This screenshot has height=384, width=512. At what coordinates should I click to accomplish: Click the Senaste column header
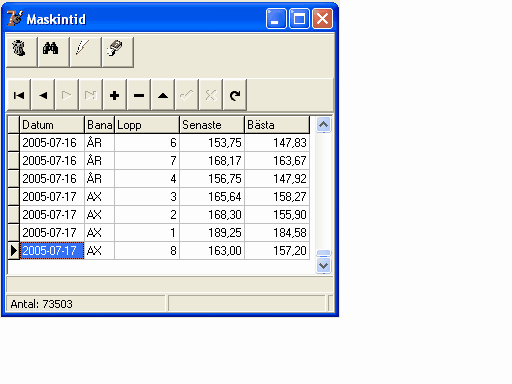[212, 125]
